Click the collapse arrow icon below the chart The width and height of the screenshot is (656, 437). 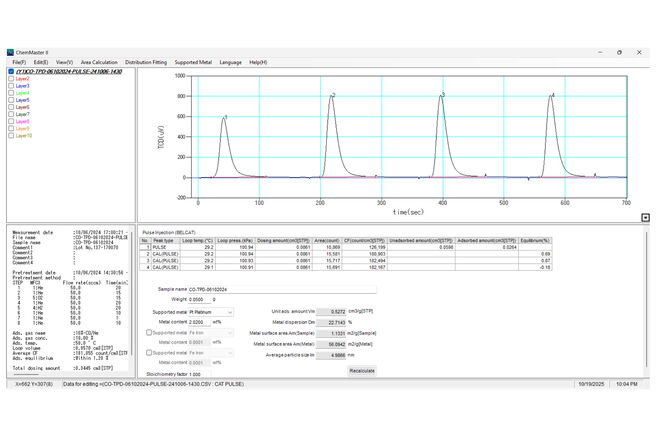pyautogui.click(x=645, y=218)
